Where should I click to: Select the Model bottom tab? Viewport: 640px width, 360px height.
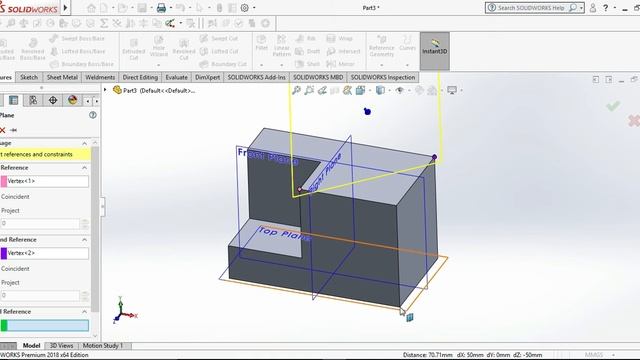[31, 346]
